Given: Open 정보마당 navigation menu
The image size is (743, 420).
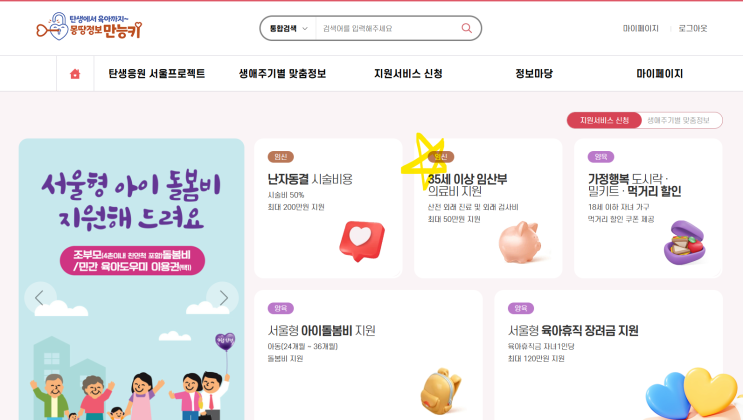Looking at the screenshot, I should pos(534,74).
